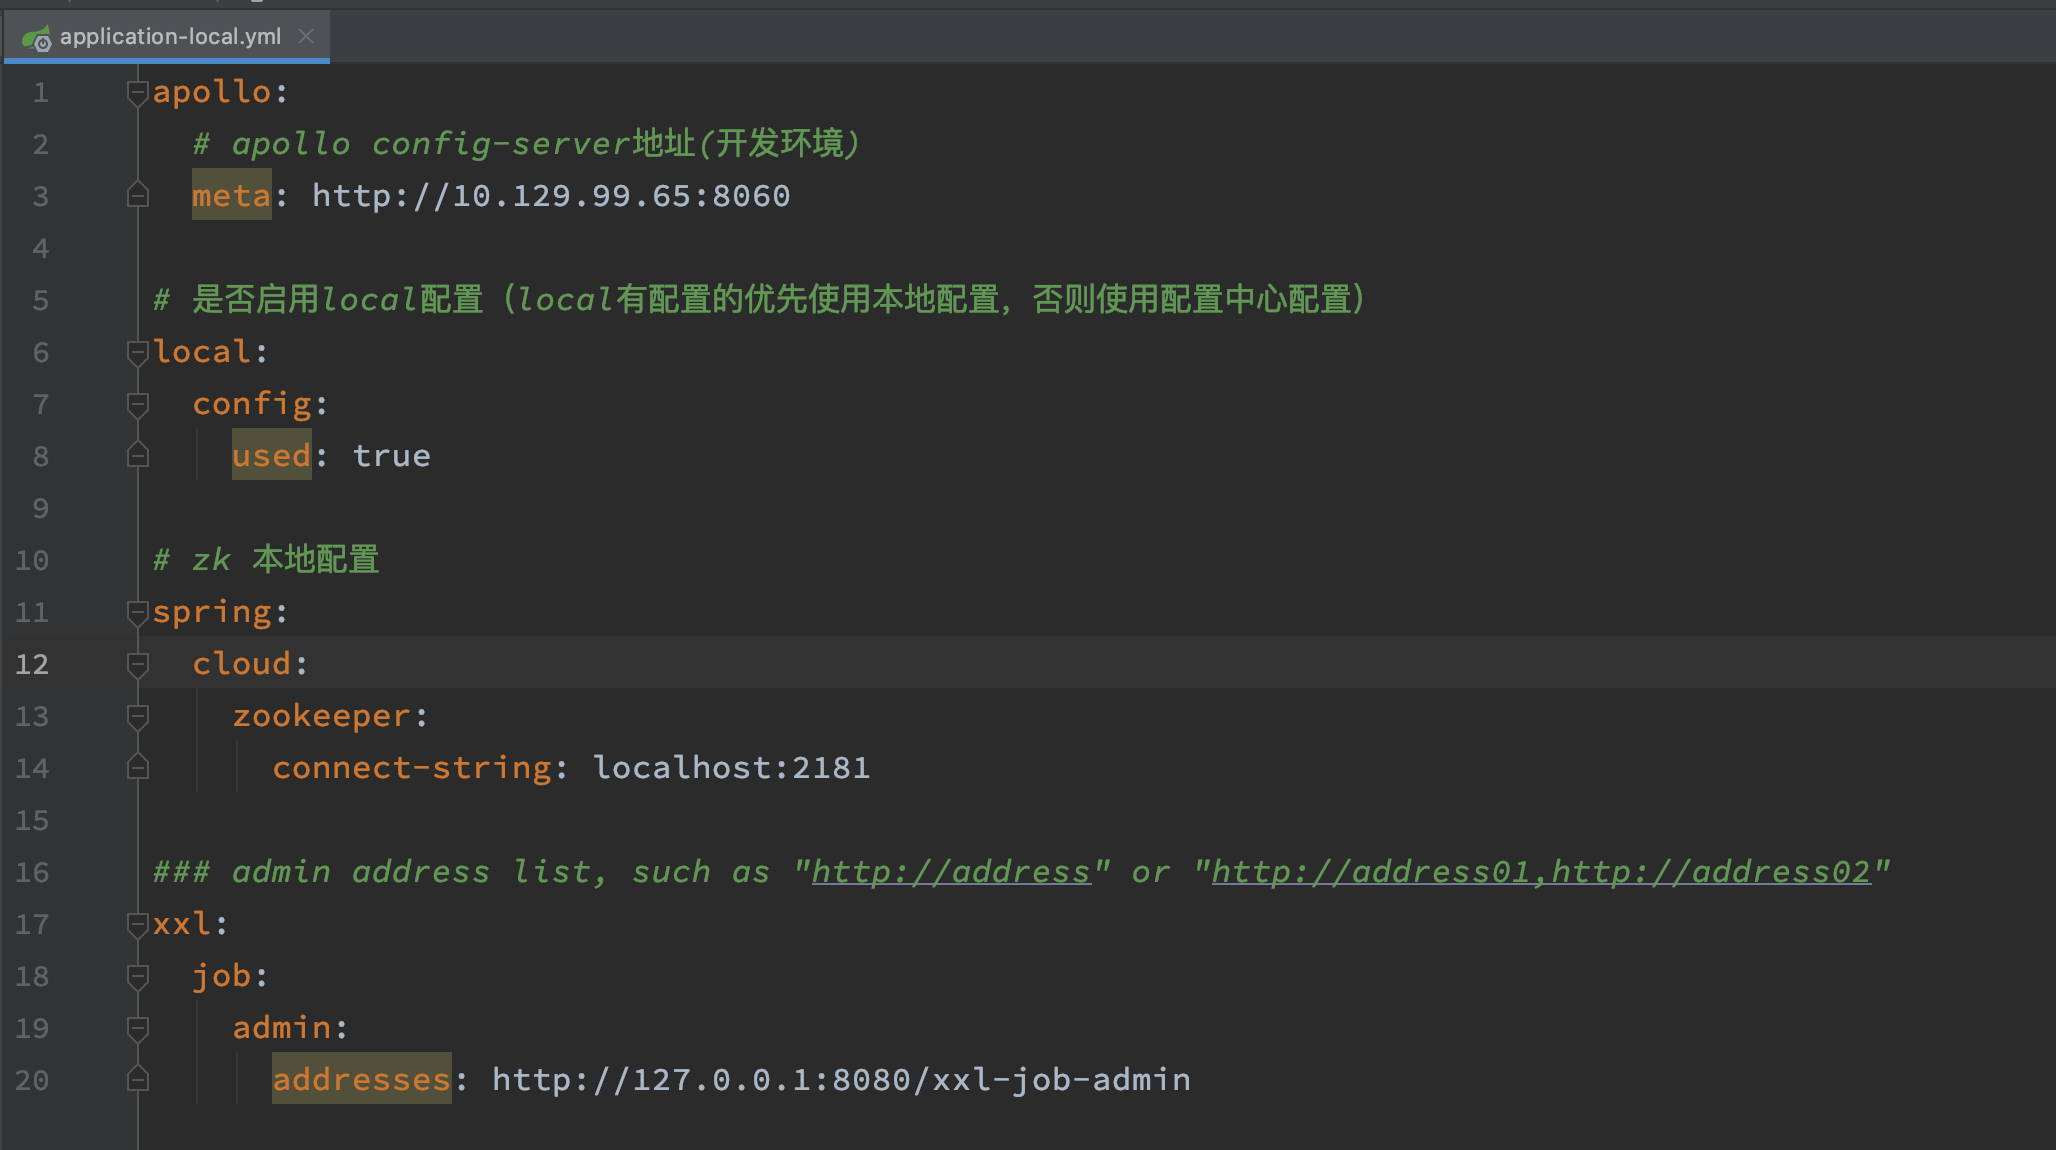This screenshot has width=2056, height=1150.
Task: Fold the zookeeper section on line 13
Action: pos(138,717)
